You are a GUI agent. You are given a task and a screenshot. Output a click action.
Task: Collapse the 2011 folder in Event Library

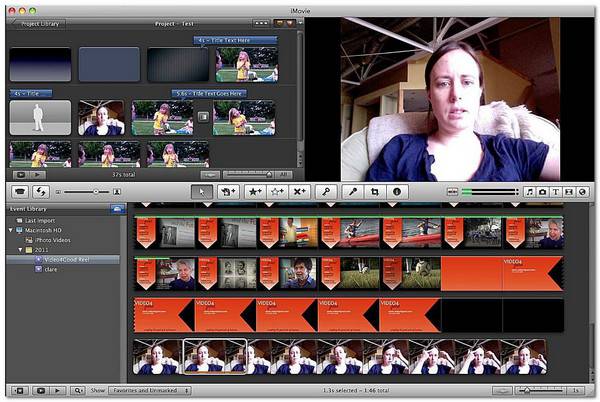pos(21,250)
